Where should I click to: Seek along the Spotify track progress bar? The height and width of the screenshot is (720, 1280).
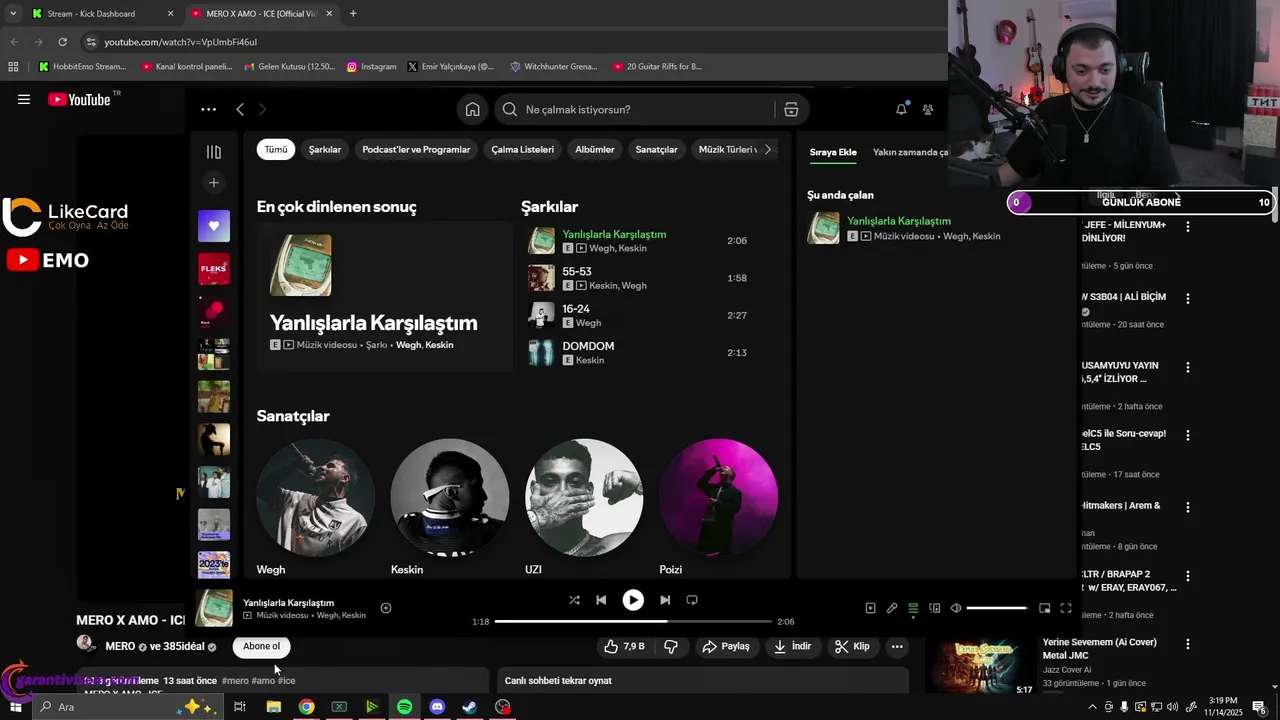pos(633,621)
